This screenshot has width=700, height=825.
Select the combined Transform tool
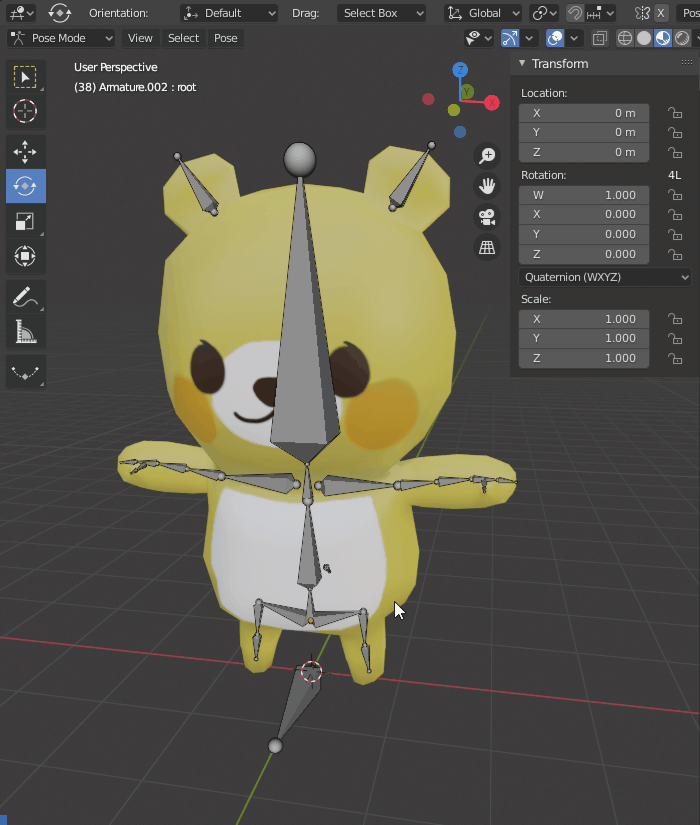point(25,256)
